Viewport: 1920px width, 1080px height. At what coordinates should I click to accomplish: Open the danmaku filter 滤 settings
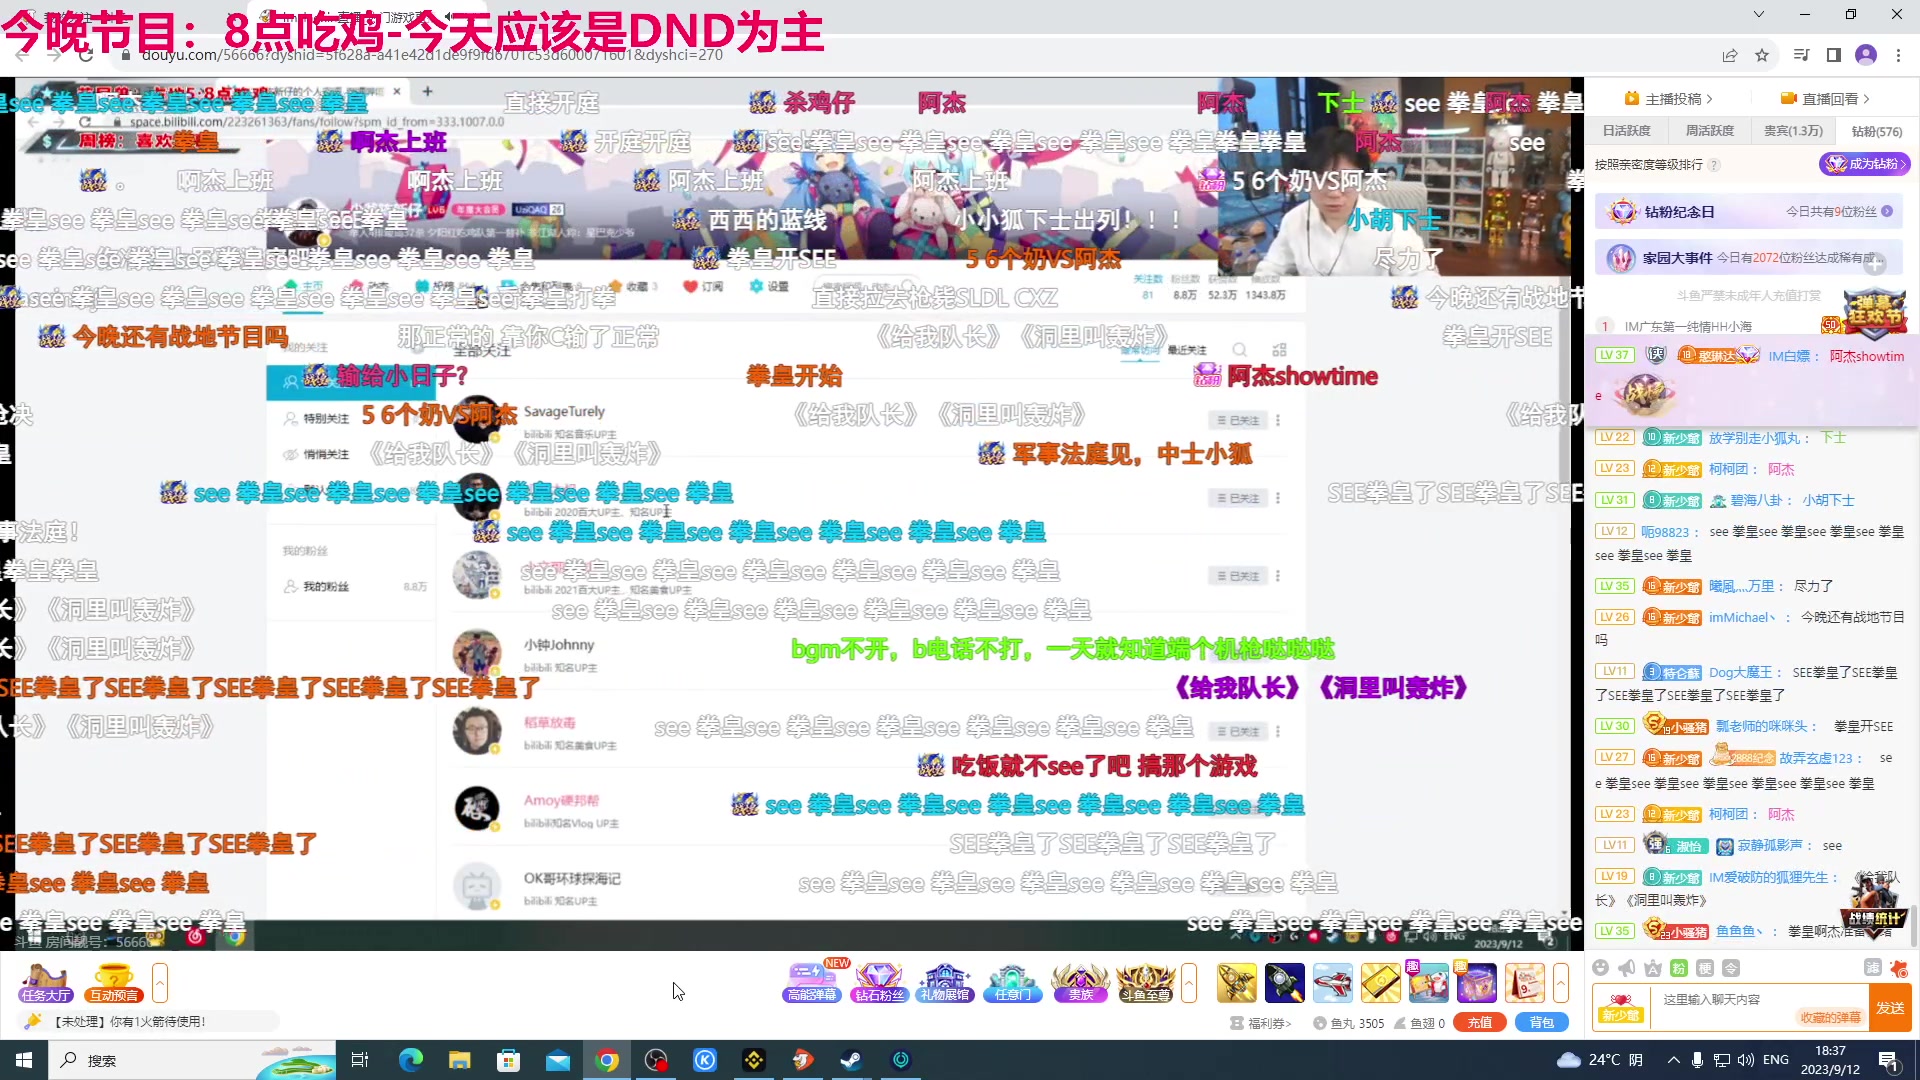click(1871, 968)
